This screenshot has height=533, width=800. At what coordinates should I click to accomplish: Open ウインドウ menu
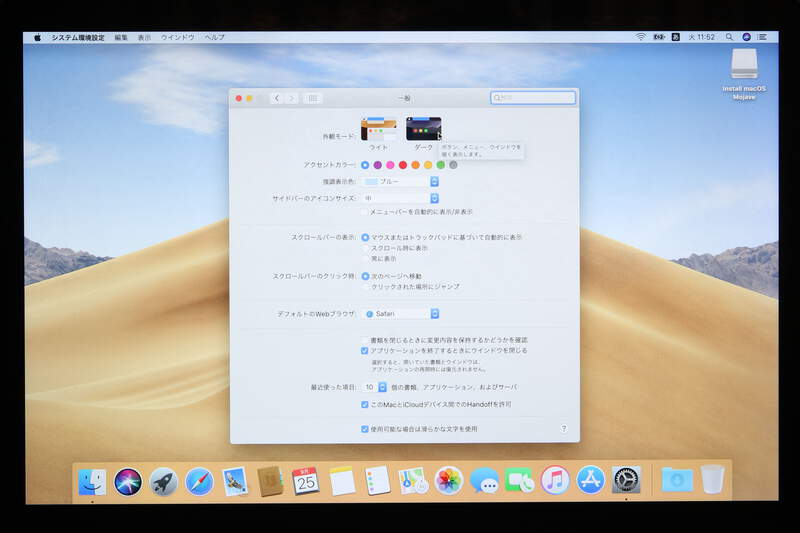[x=178, y=37]
